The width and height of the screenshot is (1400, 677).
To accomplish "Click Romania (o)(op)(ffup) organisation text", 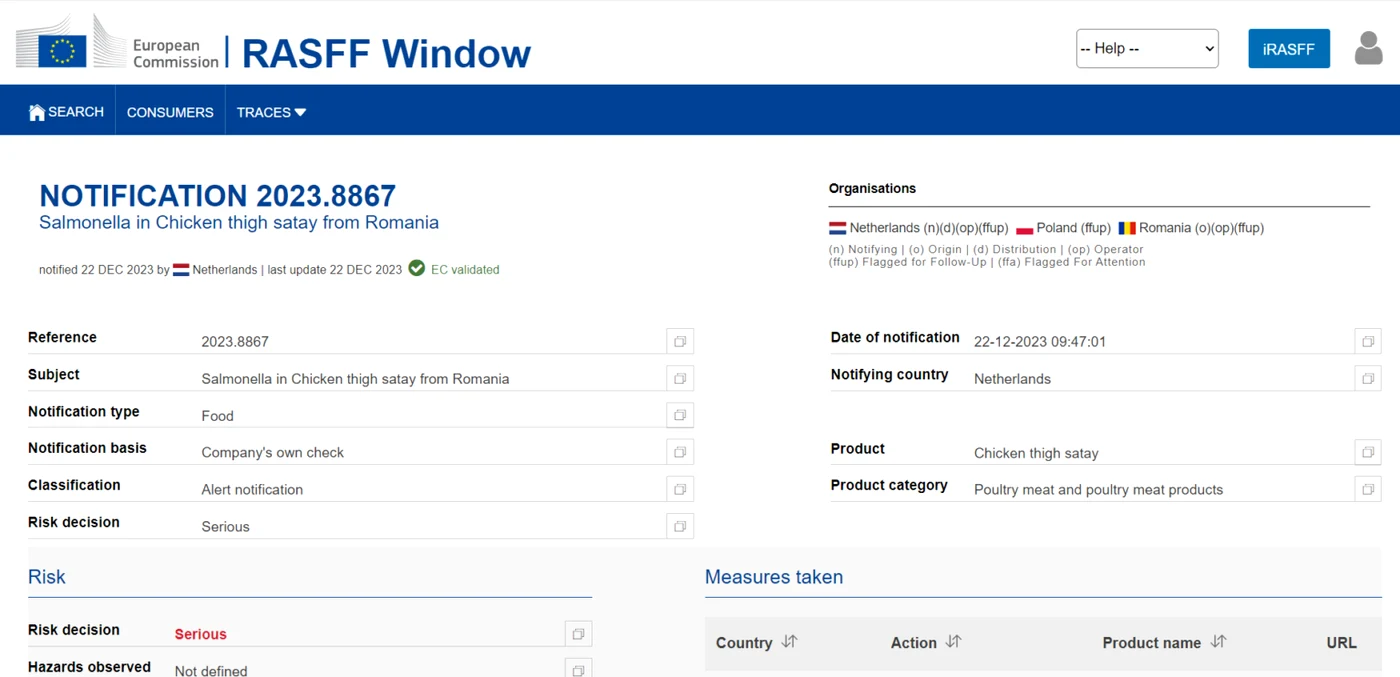I will [x=1201, y=228].
